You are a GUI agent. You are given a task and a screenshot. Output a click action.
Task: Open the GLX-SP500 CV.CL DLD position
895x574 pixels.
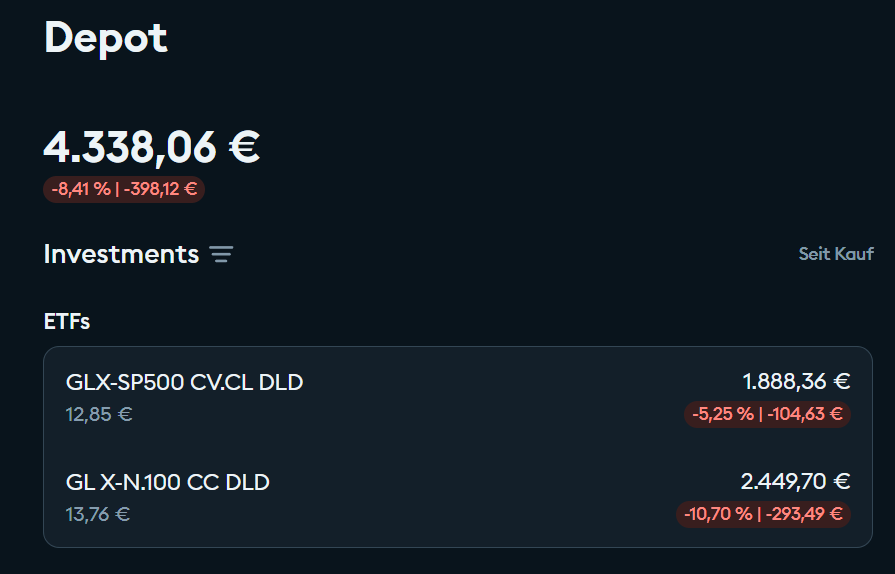coord(184,382)
